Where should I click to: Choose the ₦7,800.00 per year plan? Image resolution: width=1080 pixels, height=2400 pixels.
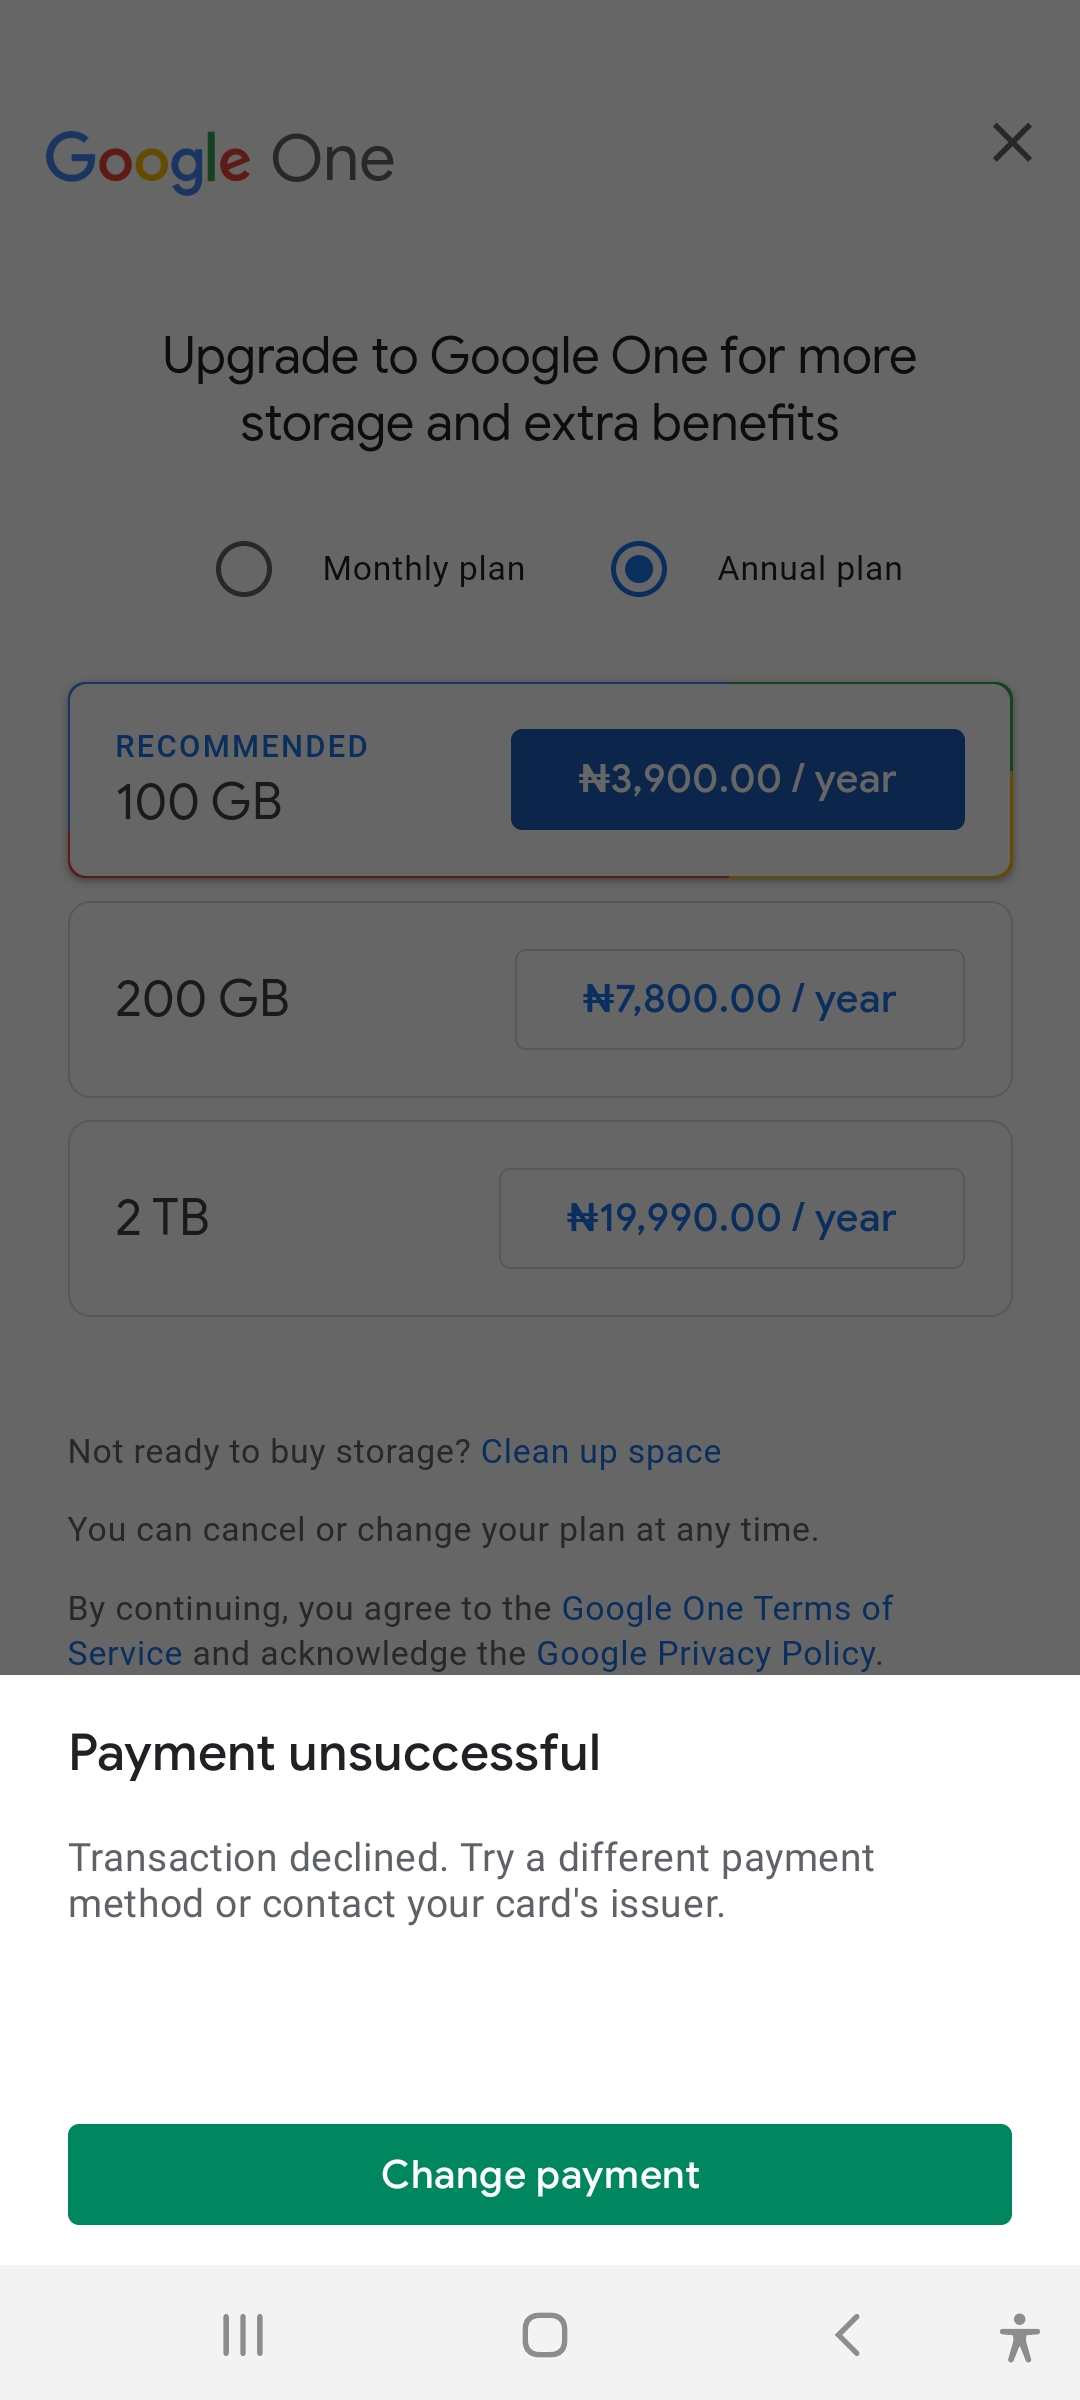[x=739, y=999]
